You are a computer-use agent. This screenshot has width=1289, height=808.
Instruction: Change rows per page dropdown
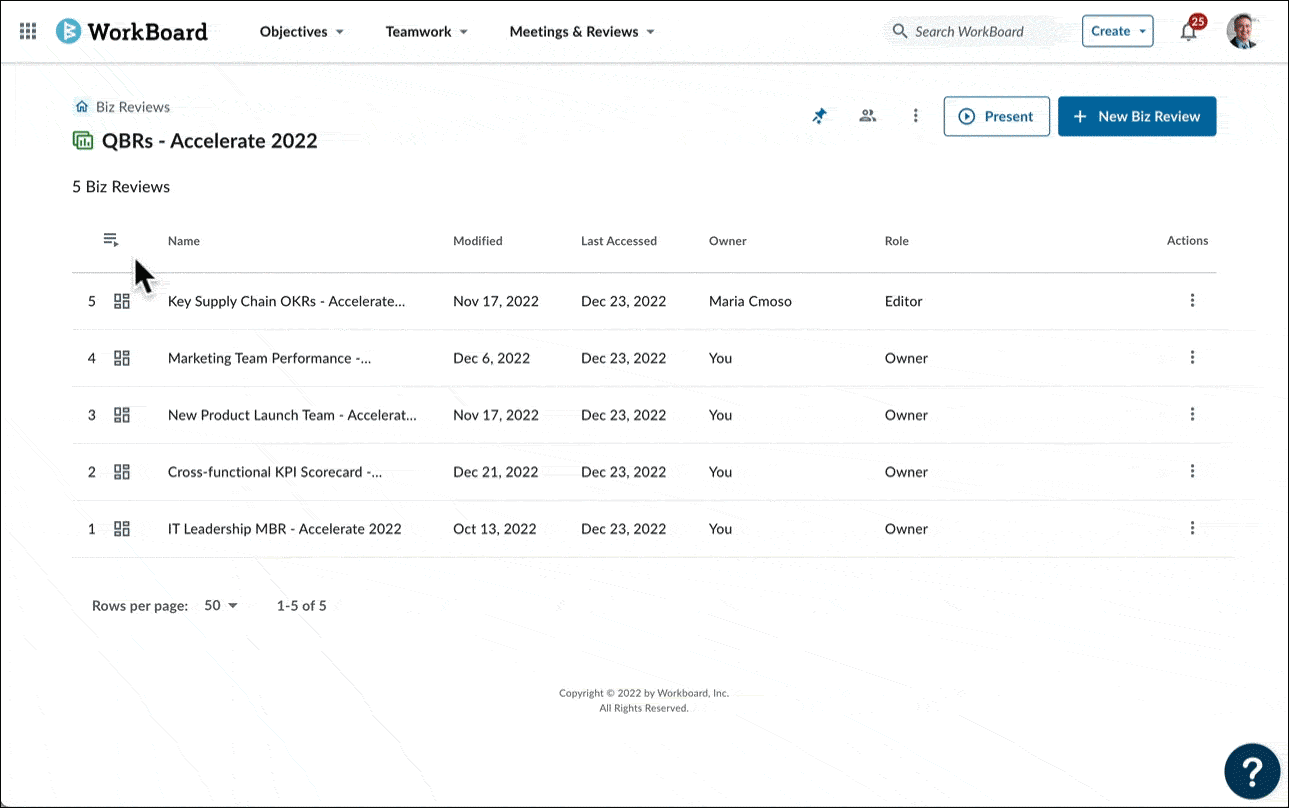coord(221,605)
